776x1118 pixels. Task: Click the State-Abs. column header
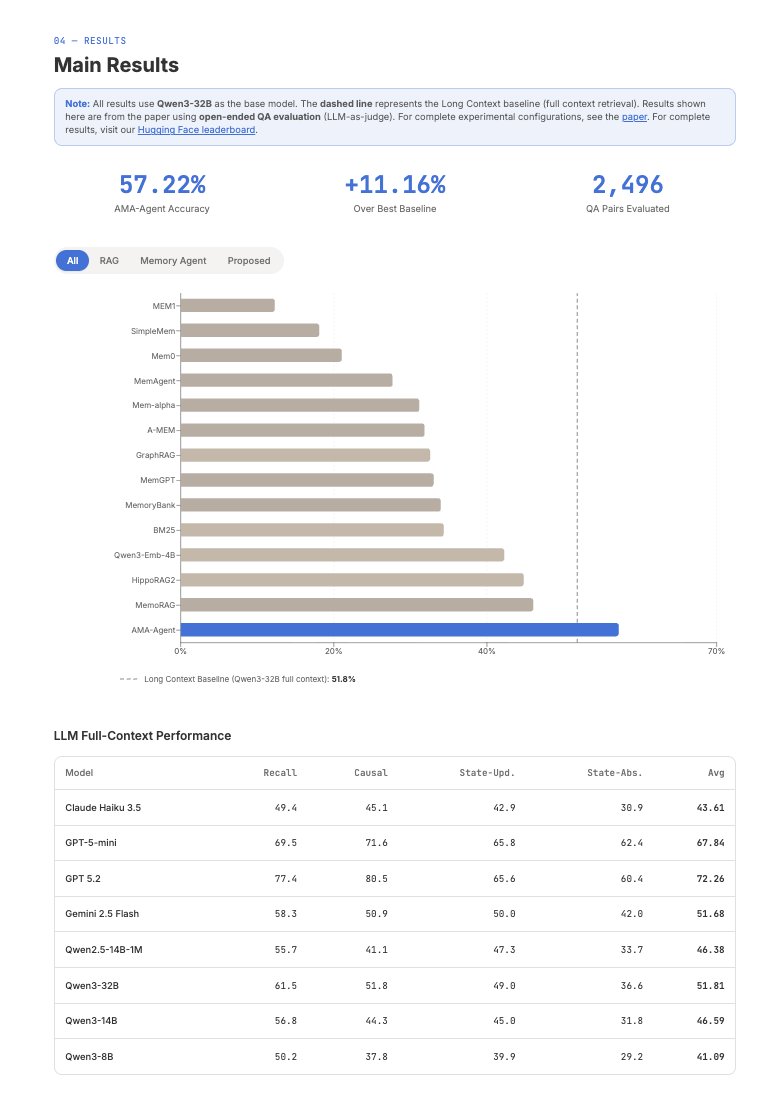click(x=615, y=773)
